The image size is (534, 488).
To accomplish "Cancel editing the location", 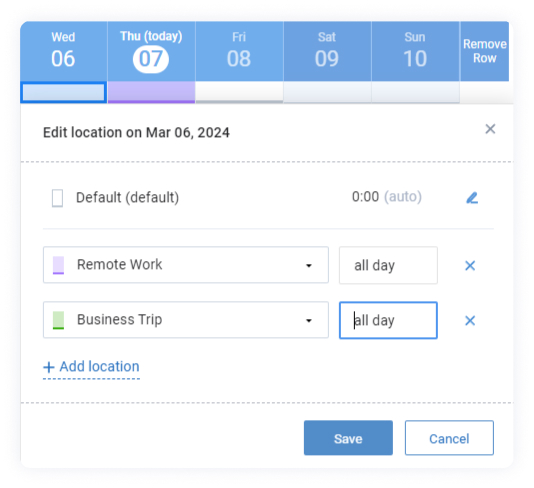I will (x=449, y=438).
